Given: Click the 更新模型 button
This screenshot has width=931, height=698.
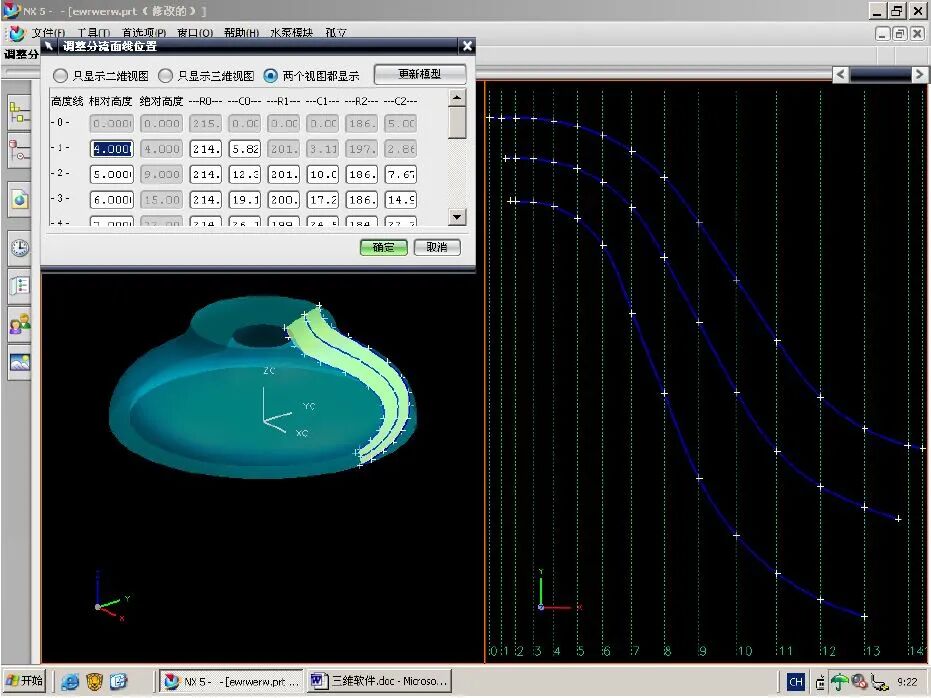Looking at the screenshot, I should point(420,74).
